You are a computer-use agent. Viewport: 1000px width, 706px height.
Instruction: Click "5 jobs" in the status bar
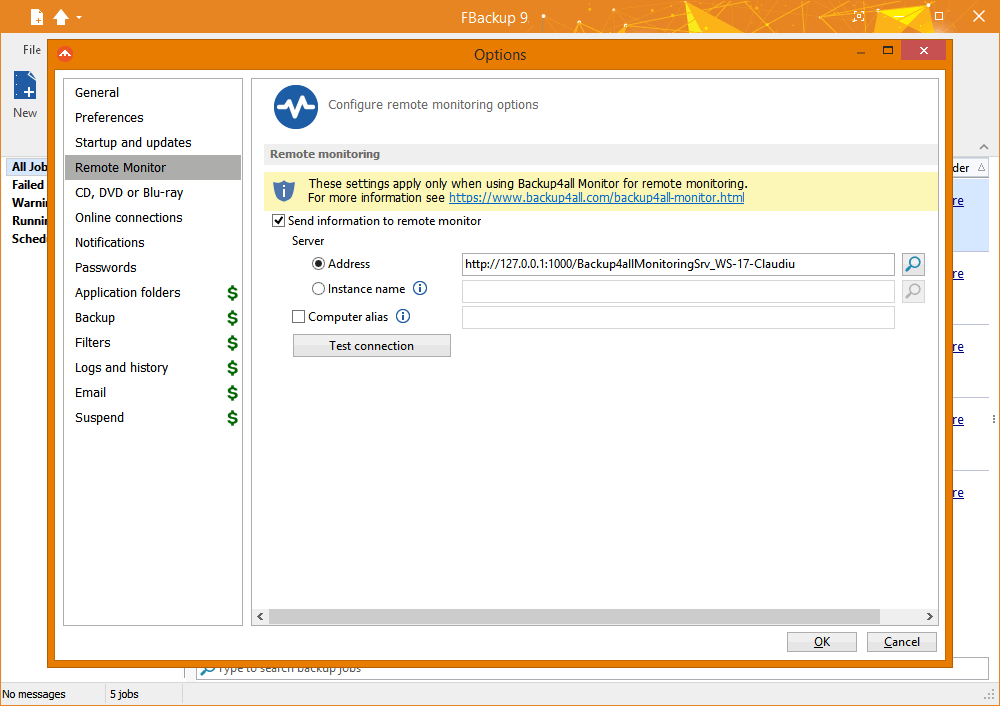pyautogui.click(x=124, y=694)
